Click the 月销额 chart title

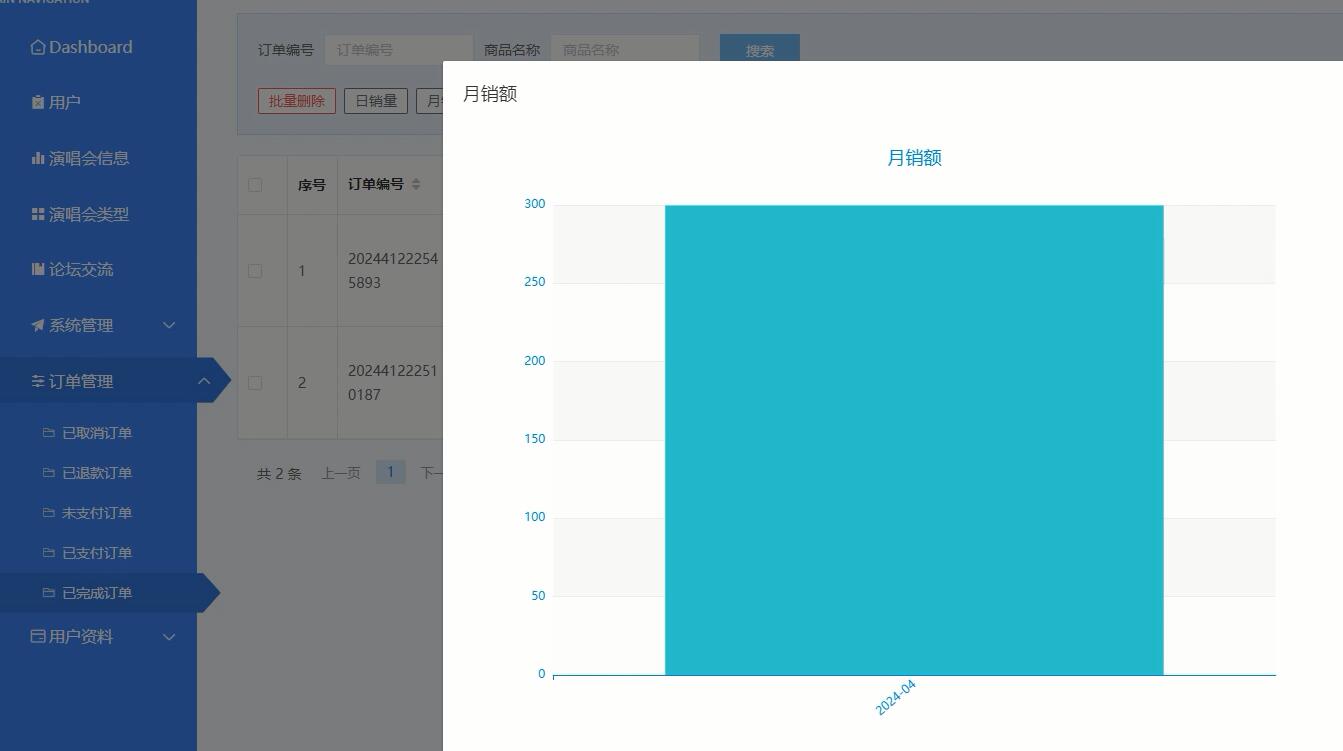click(914, 158)
